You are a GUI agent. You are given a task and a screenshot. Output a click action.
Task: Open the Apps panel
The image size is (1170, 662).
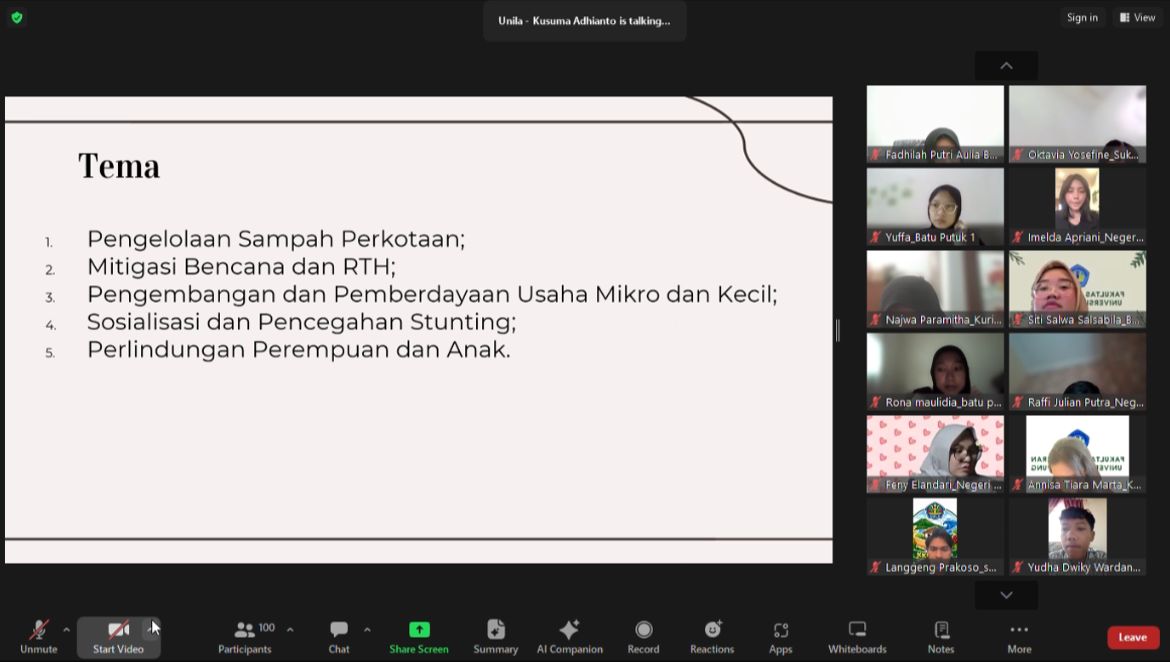780,636
